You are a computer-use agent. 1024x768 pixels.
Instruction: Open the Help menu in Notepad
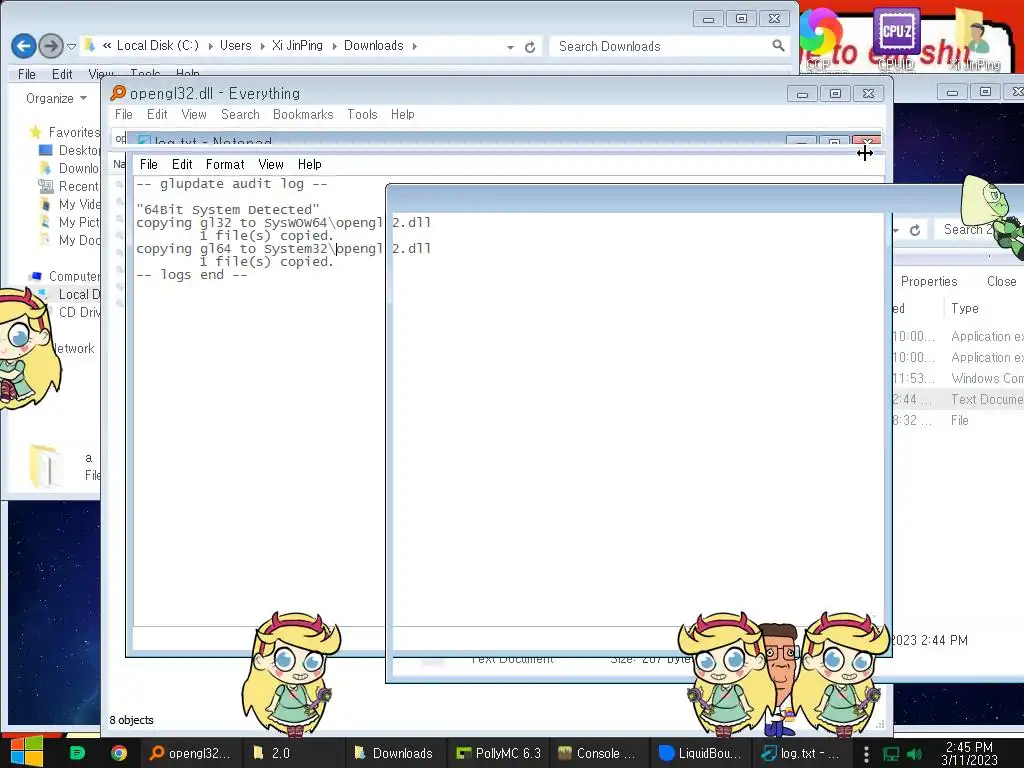[310, 165]
